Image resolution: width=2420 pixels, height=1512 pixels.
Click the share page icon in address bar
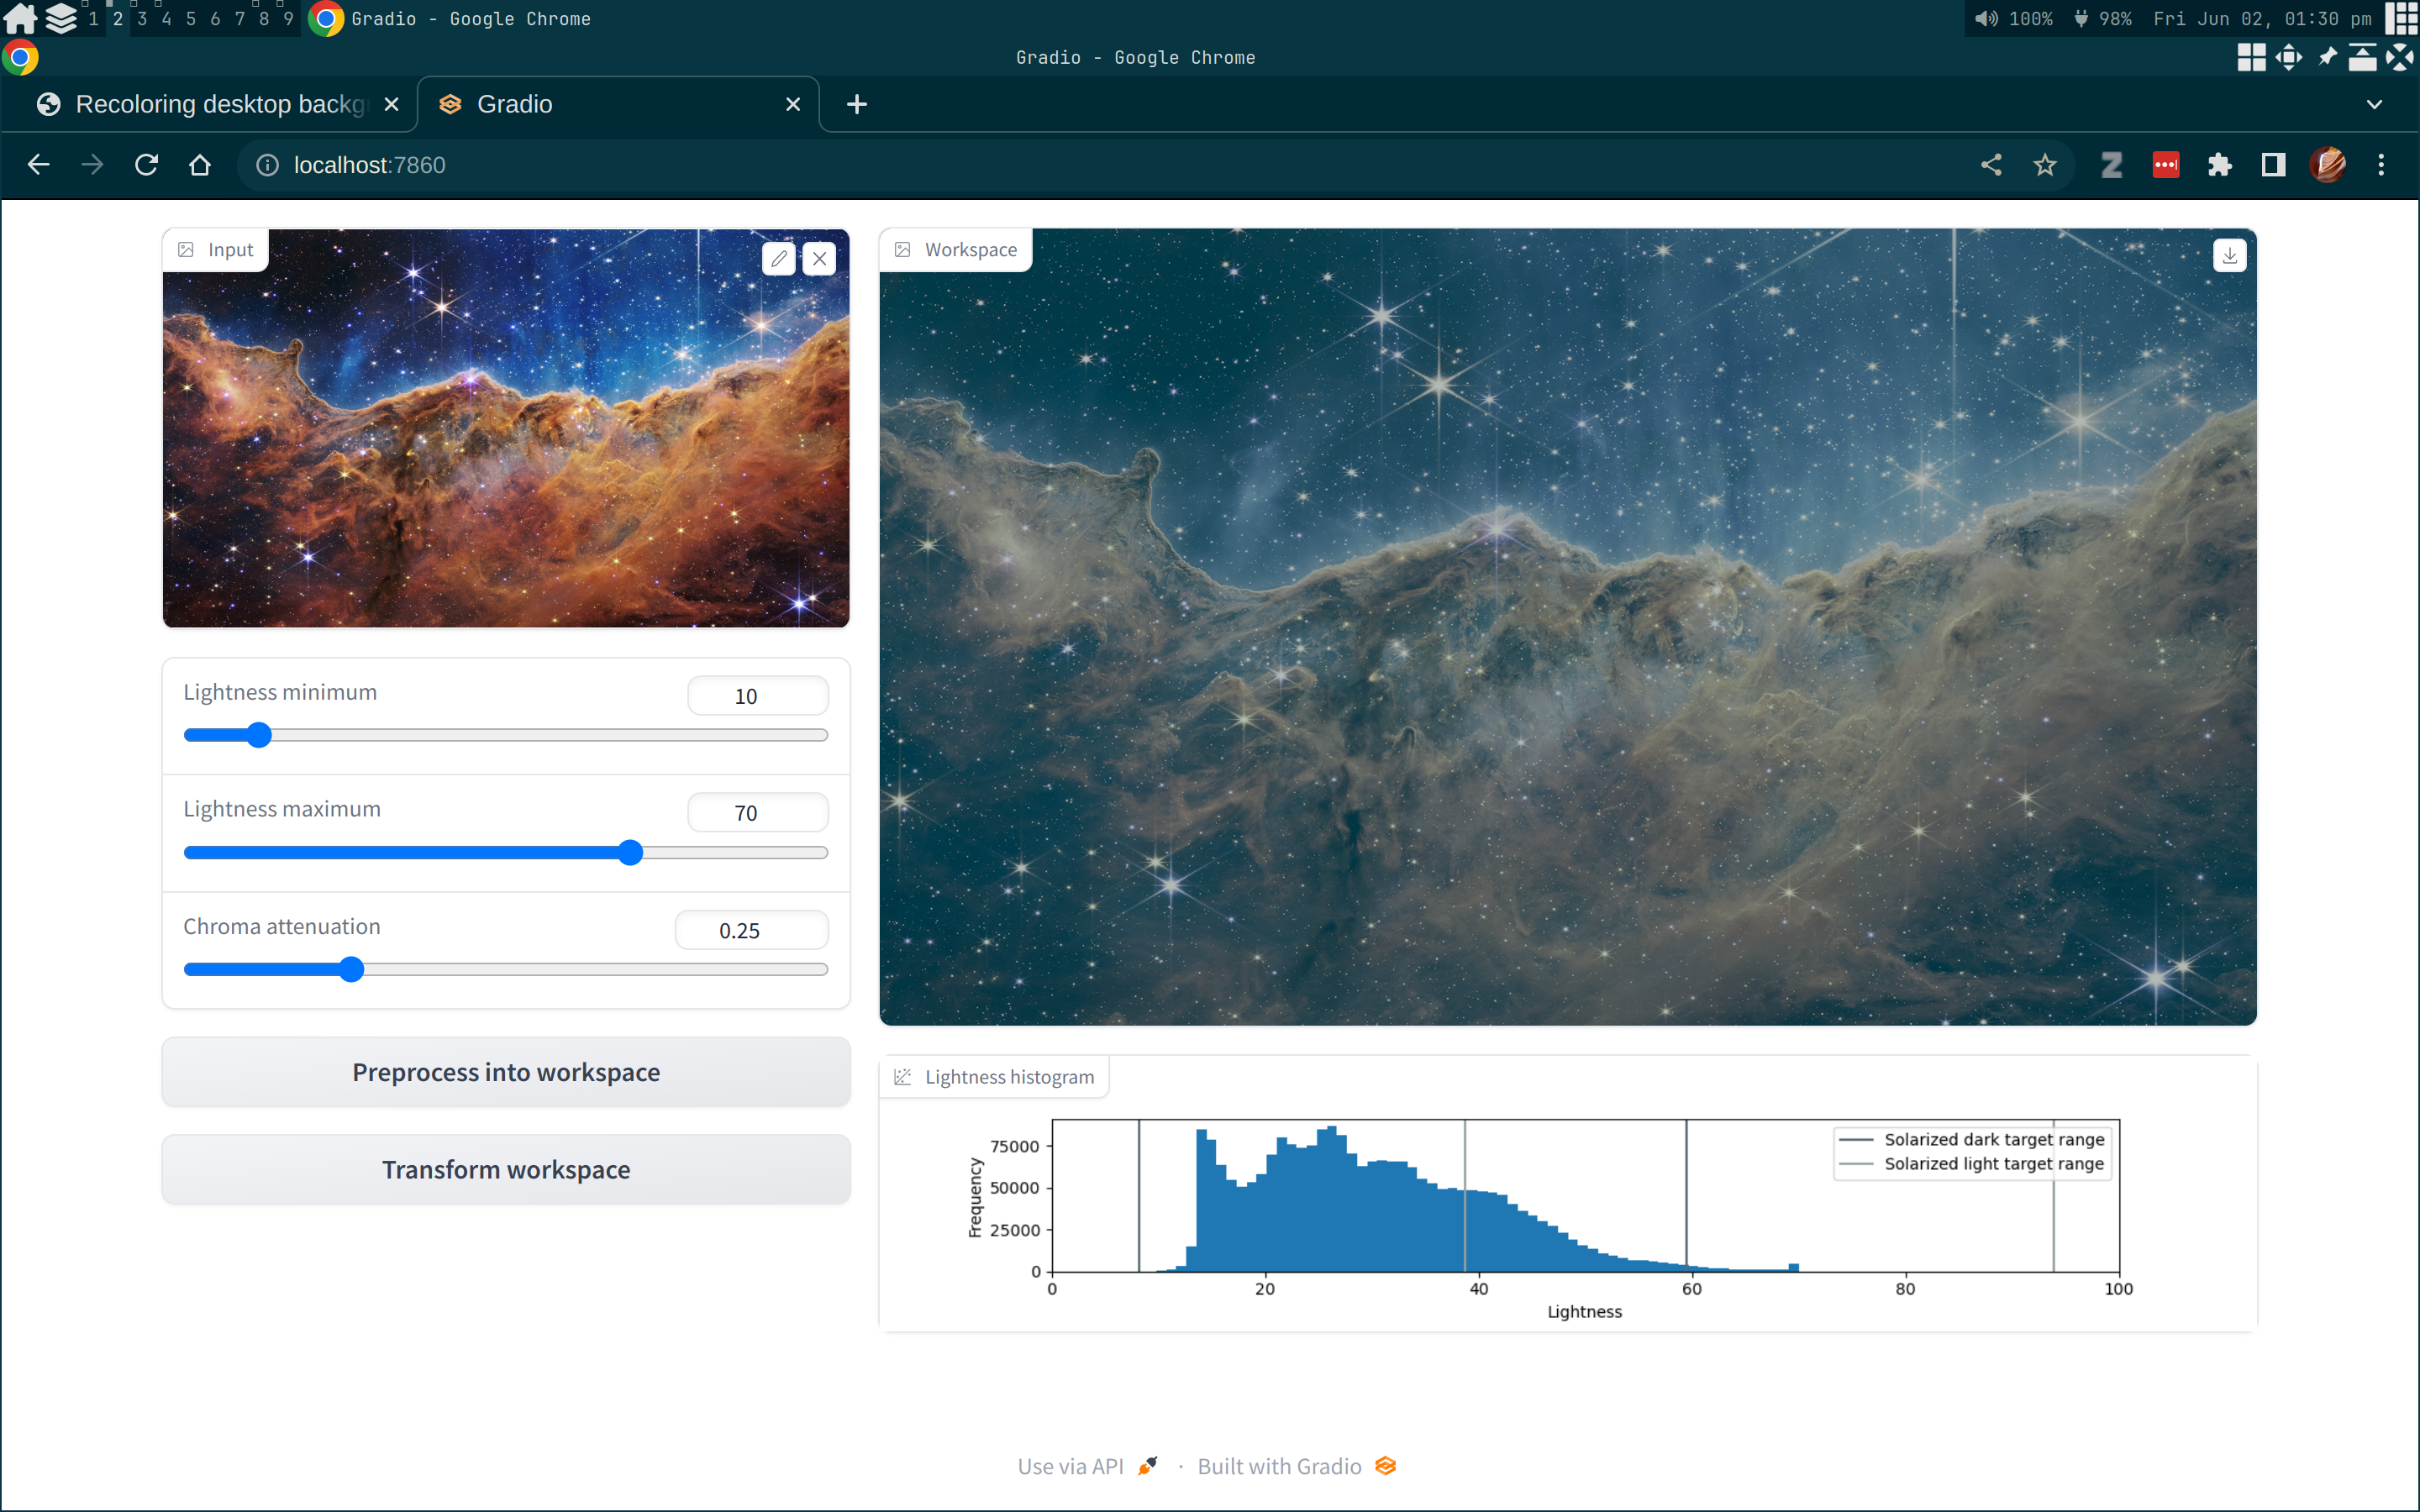(x=1991, y=165)
